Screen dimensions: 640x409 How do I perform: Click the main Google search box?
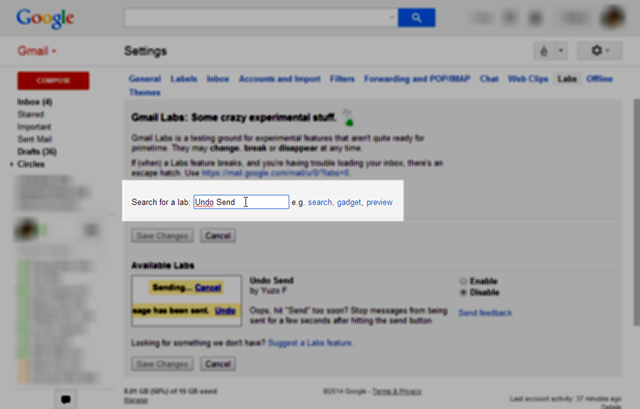[x=261, y=18]
